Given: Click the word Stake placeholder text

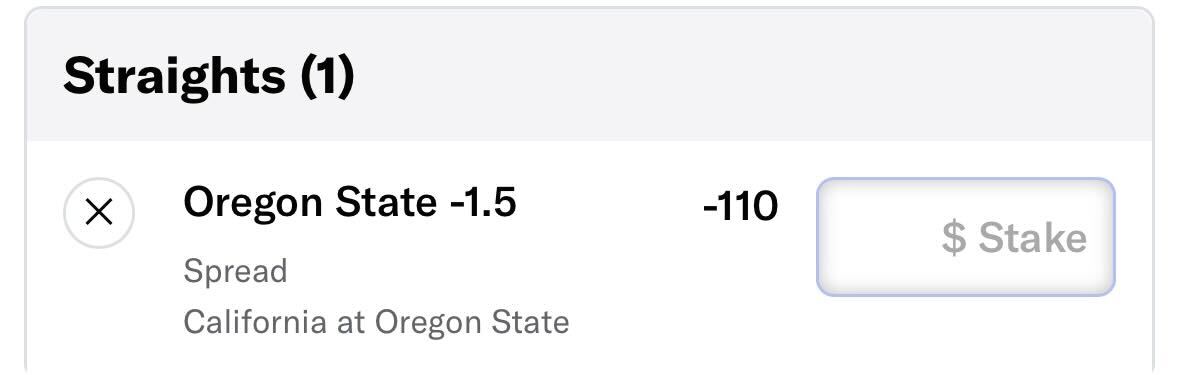Looking at the screenshot, I should (x=1032, y=238).
